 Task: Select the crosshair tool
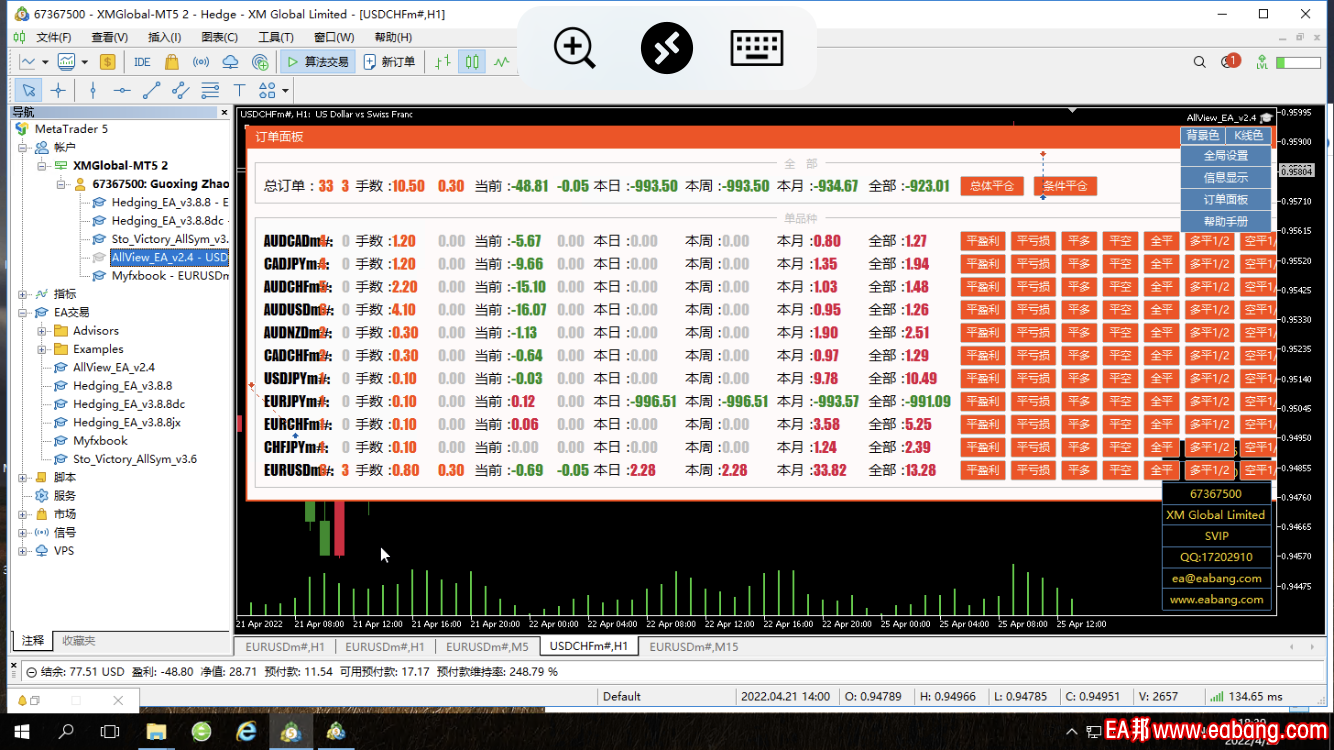click(58, 90)
